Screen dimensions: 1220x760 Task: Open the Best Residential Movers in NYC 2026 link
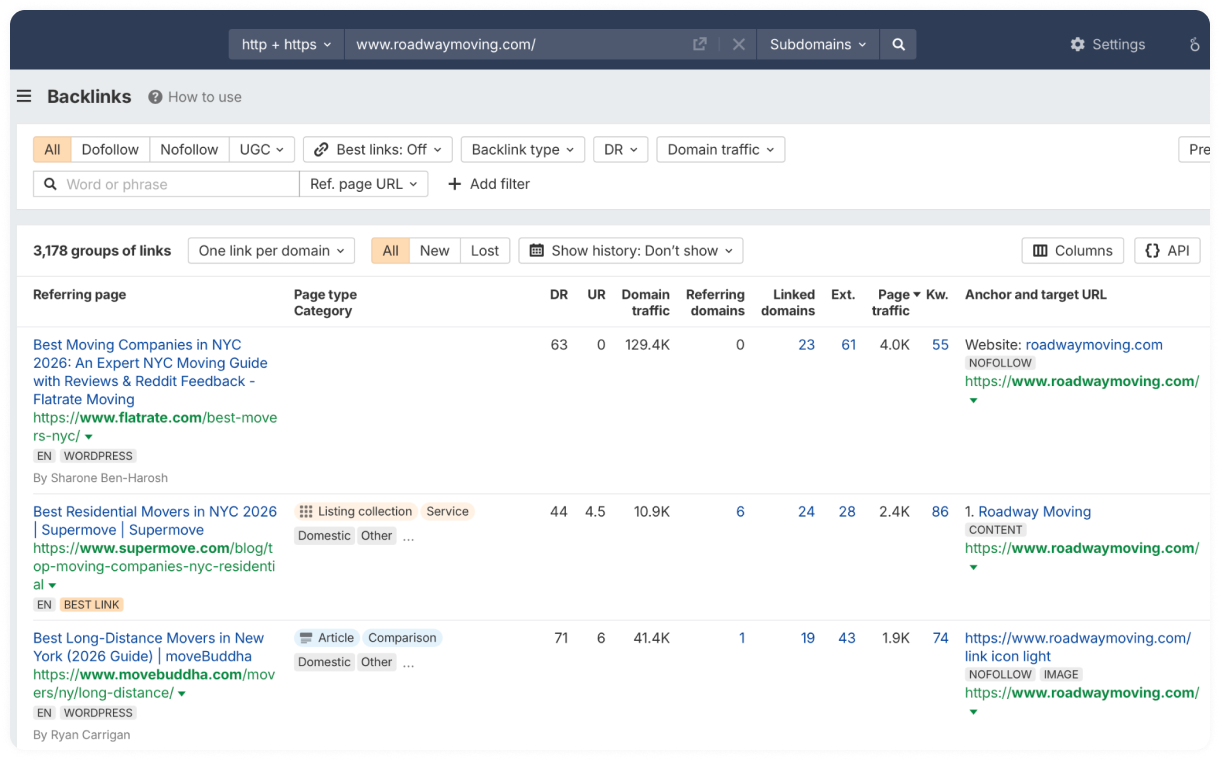[155, 520]
